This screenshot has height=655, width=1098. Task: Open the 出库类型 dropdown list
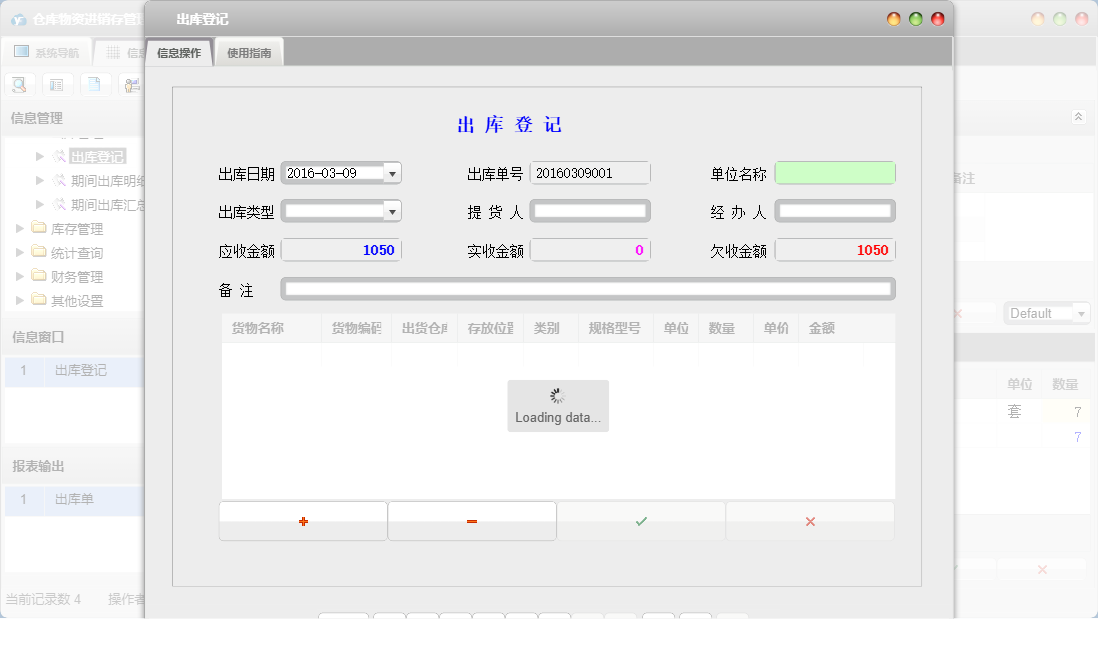[x=394, y=211]
